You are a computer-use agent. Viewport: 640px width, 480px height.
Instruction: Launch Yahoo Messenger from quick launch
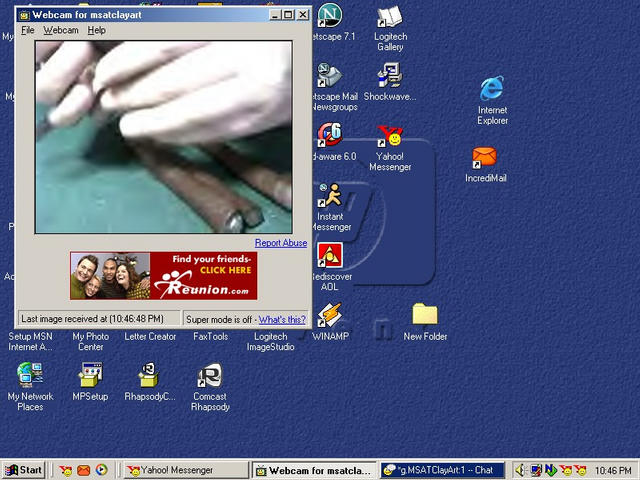point(66,470)
